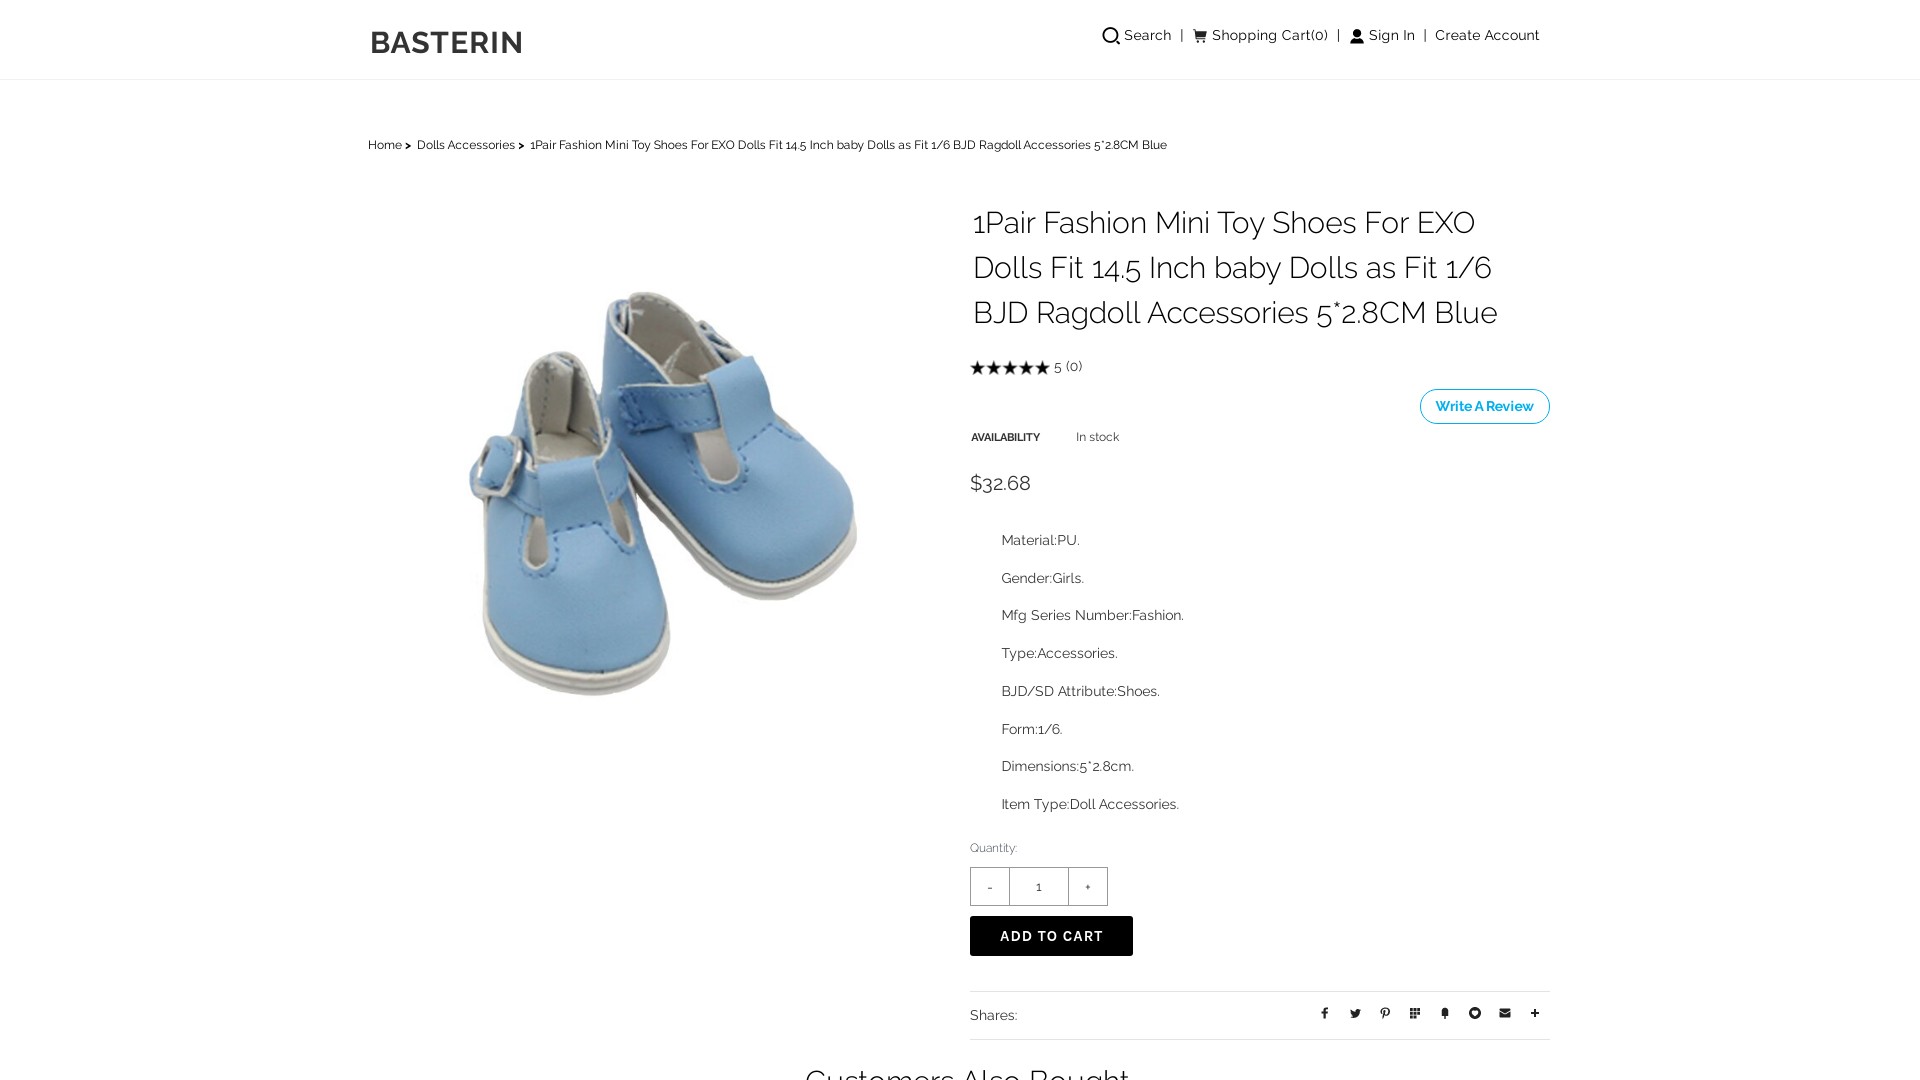This screenshot has height=1080, width=1920.
Task: Click Write A Review button
Action: pyautogui.click(x=1484, y=407)
